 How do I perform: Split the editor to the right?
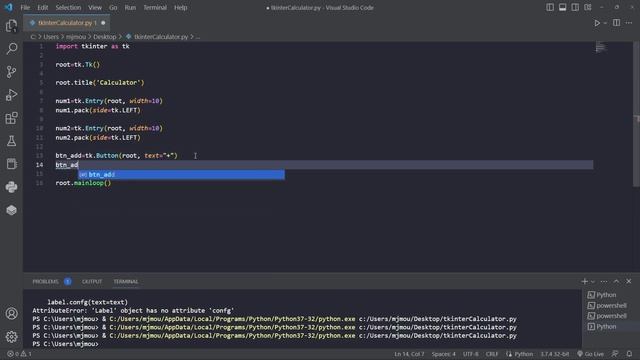(x=616, y=23)
